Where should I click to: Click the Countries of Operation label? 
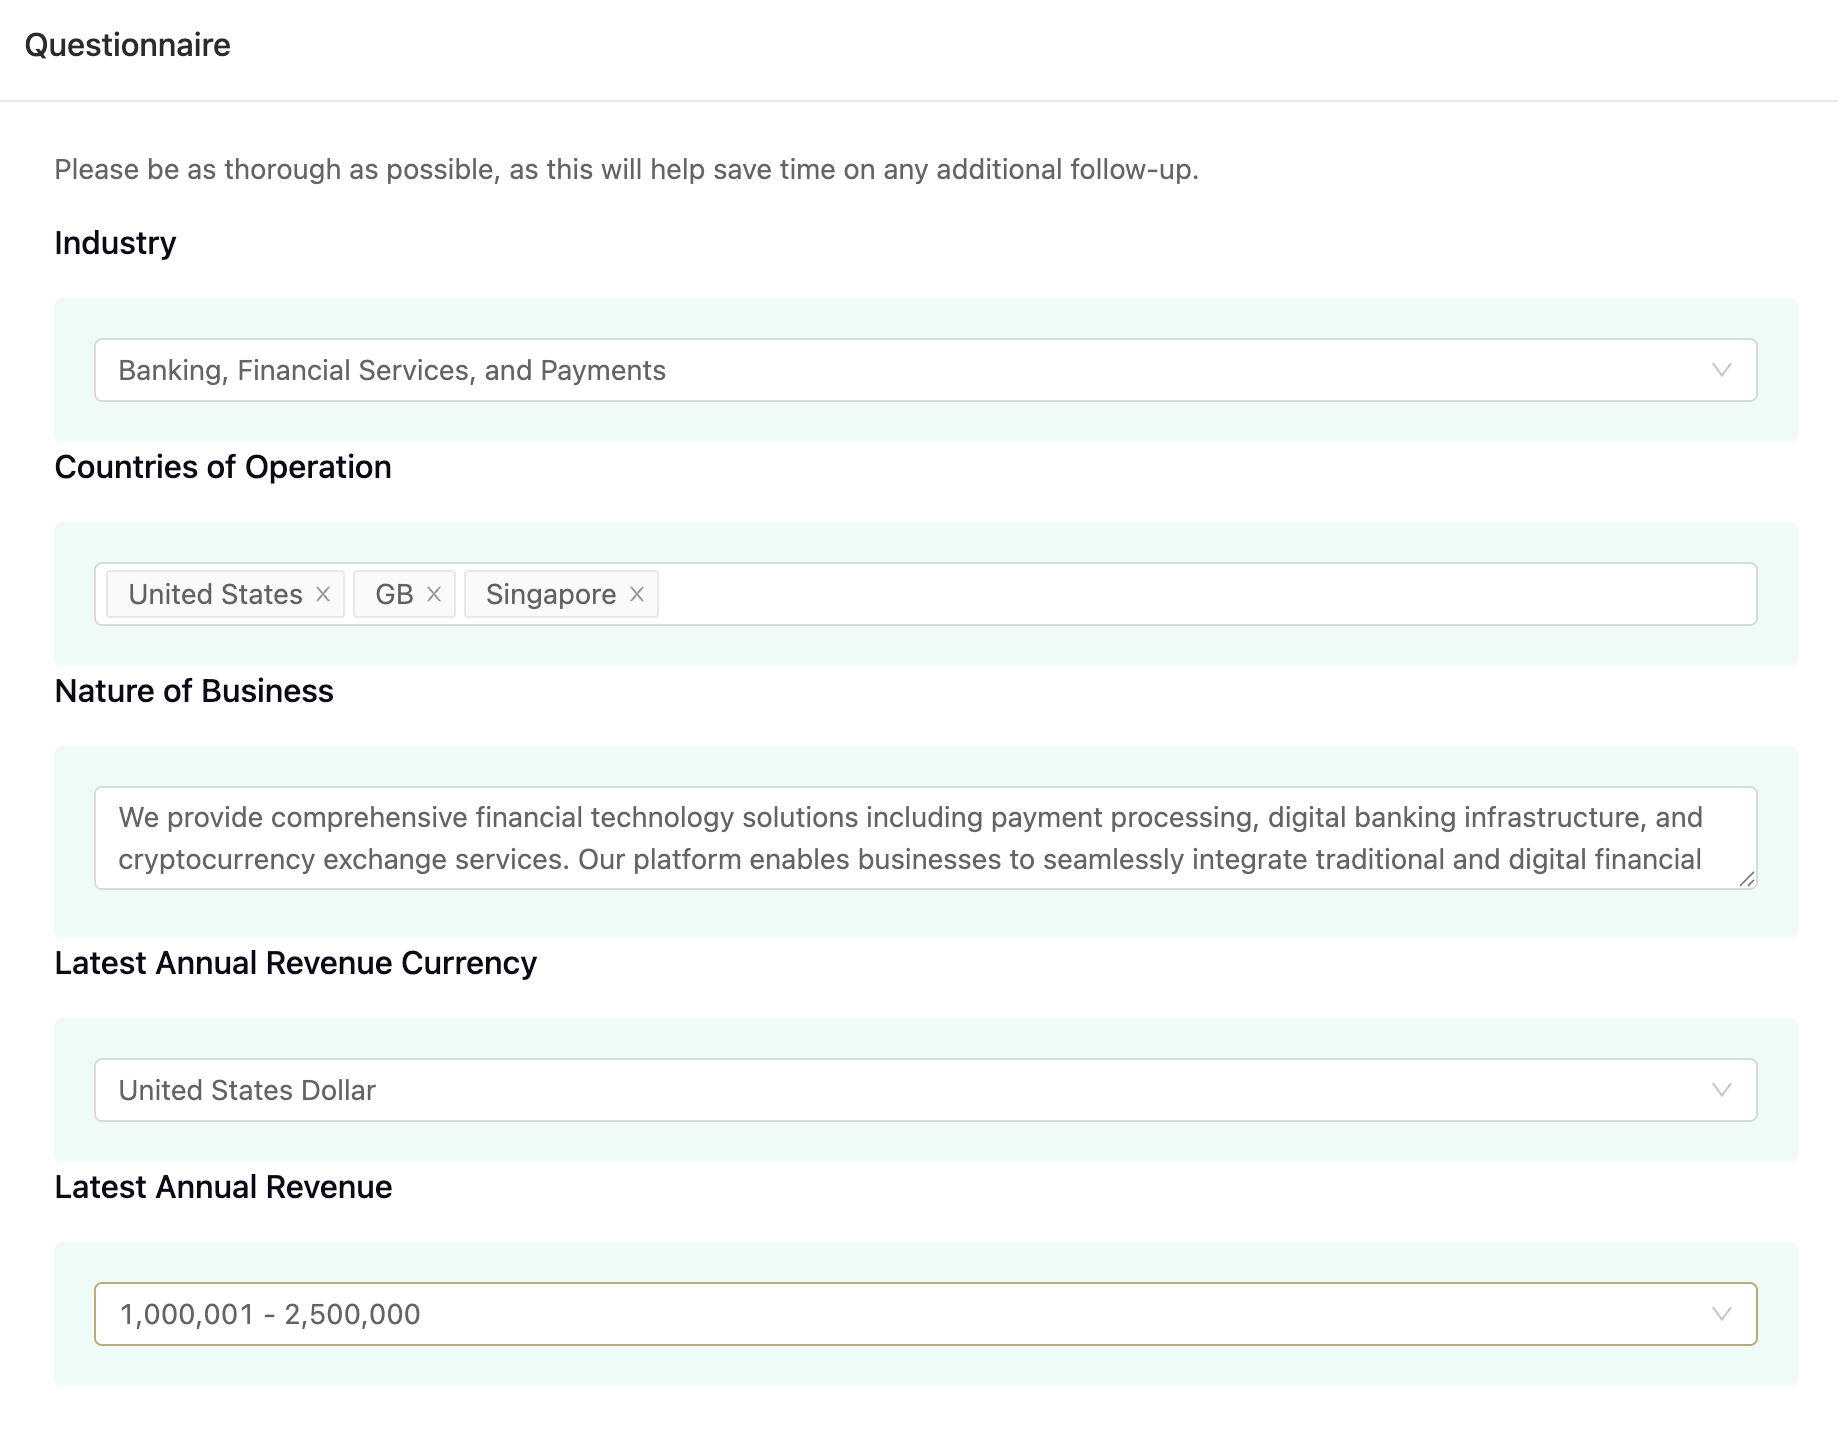pyautogui.click(x=223, y=467)
